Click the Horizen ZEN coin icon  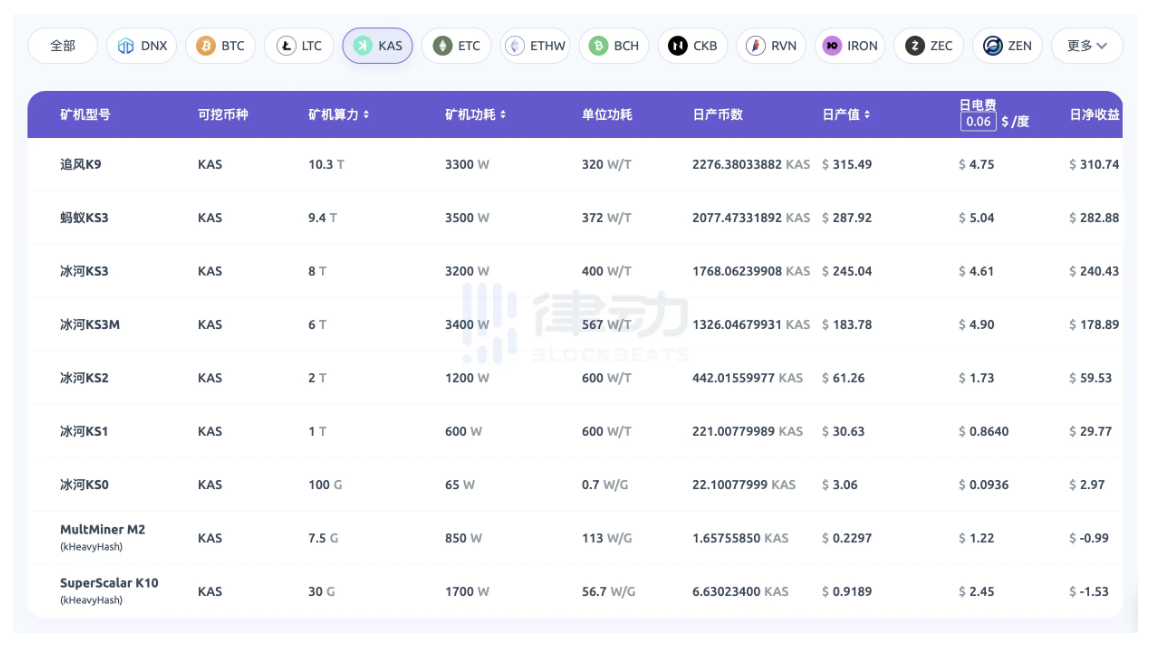[992, 46]
